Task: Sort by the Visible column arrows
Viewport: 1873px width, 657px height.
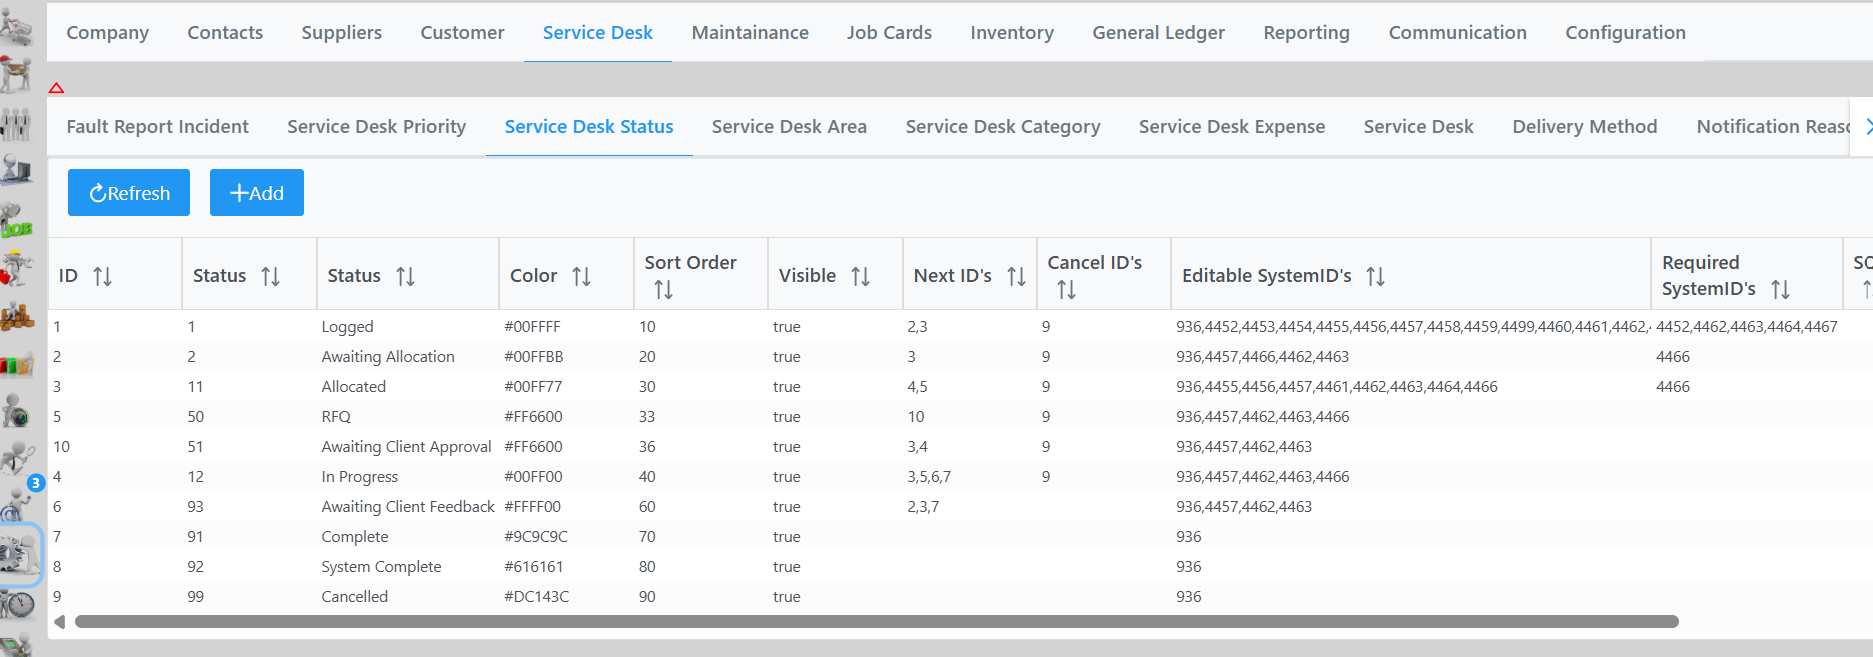Action: 860,276
